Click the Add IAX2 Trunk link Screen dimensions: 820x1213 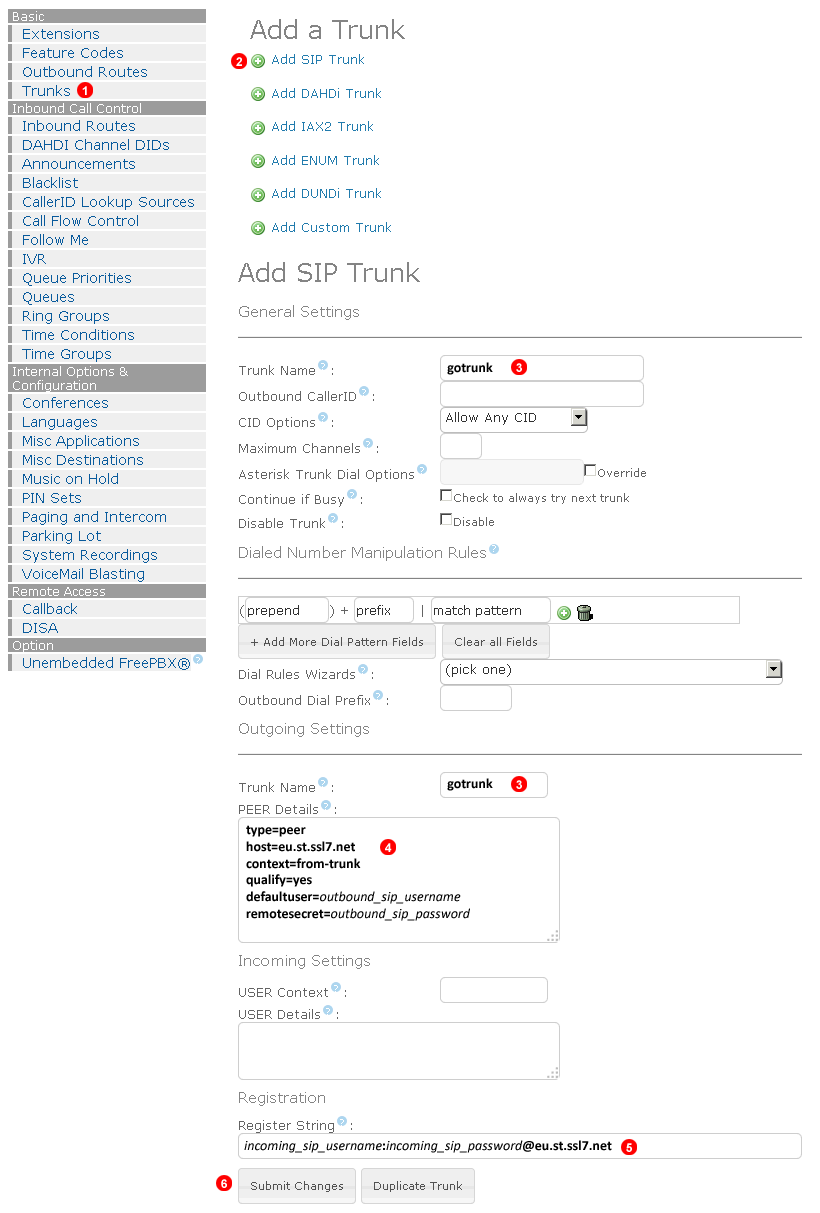322,127
